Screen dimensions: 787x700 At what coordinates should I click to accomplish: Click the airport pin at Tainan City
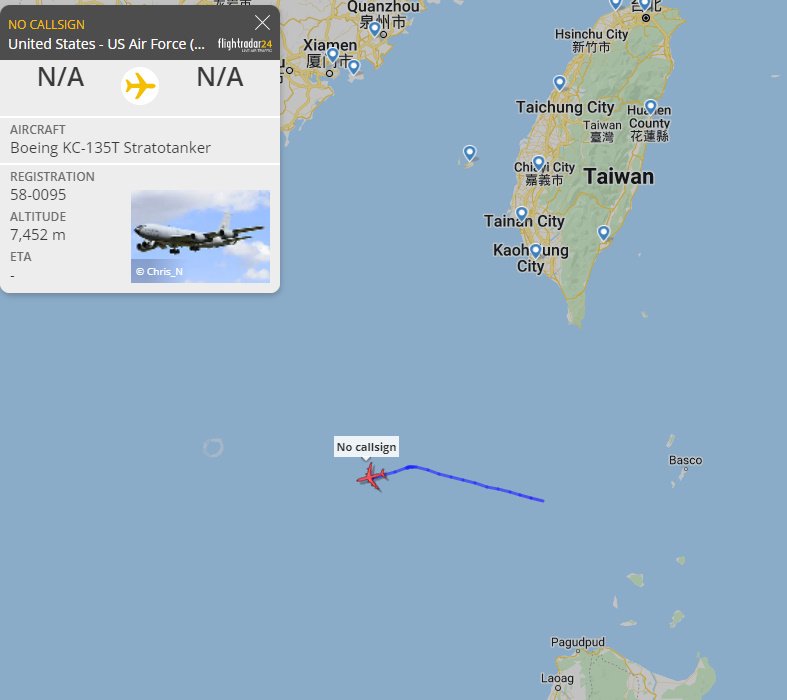521,214
